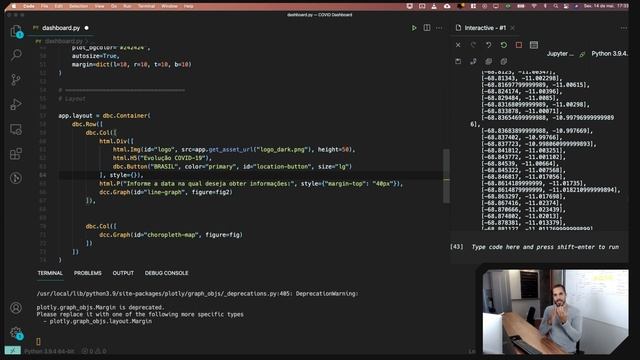The height and width of the screenshot is (360, 640).
Task: Open Spotlight search magnifier in menu bar
Action: [556, 6]
